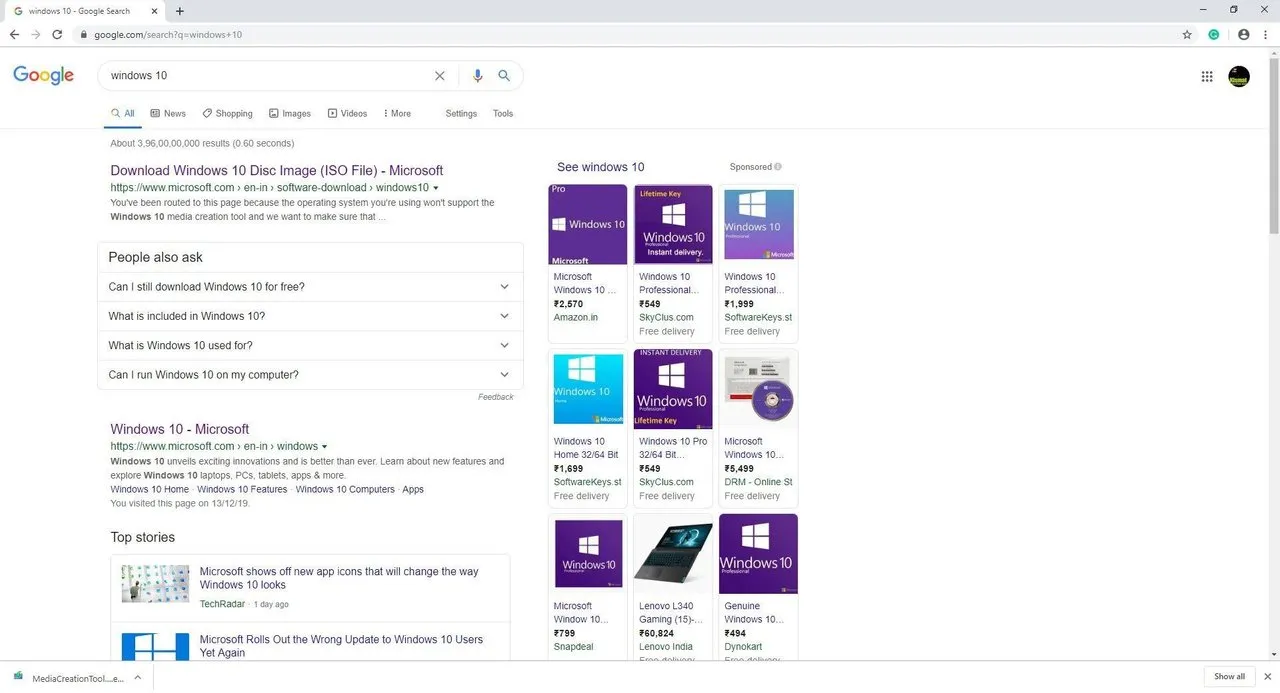
Task: Click Show all downloads button
Action: (1230, 677)
